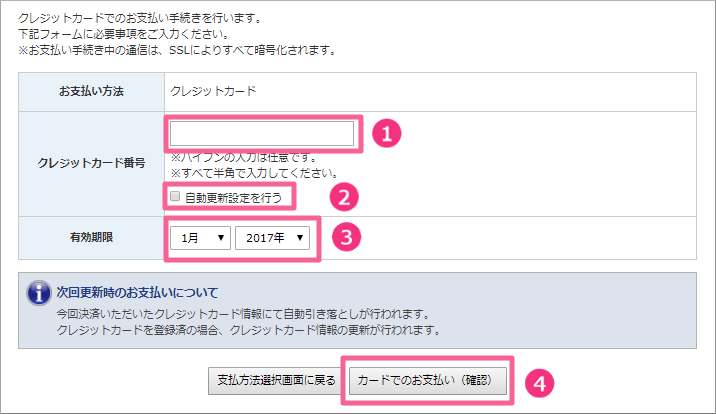Click the 自動更新設定を行う label text
The width and height of the screenshot is (716, 414).
coord(233,198)
